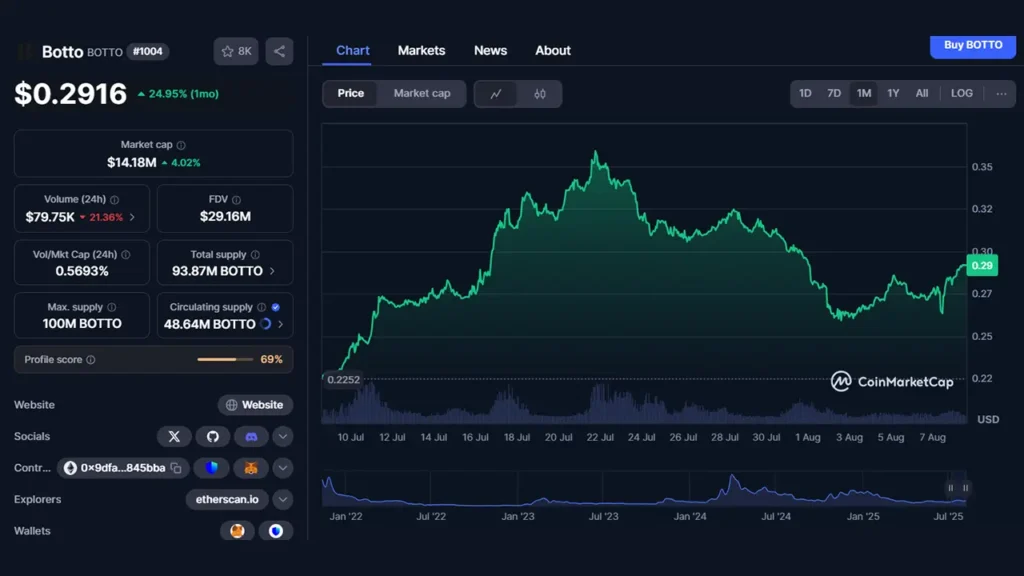Click the 0.5693% Vol/Mkt Cap value

[82, 271]
